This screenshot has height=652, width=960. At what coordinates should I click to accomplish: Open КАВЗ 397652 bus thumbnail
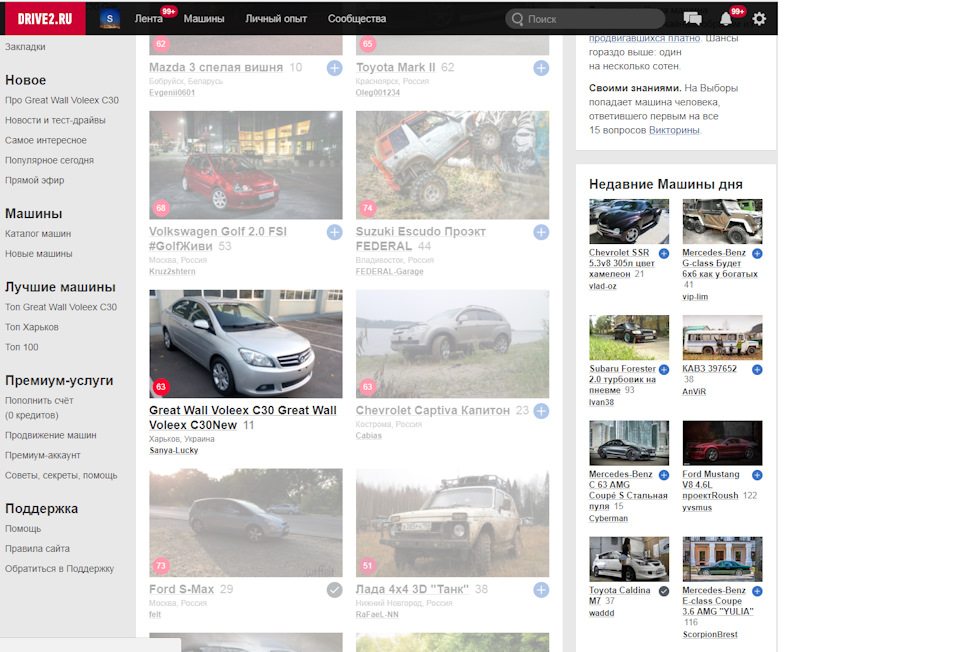click(722, 337)
